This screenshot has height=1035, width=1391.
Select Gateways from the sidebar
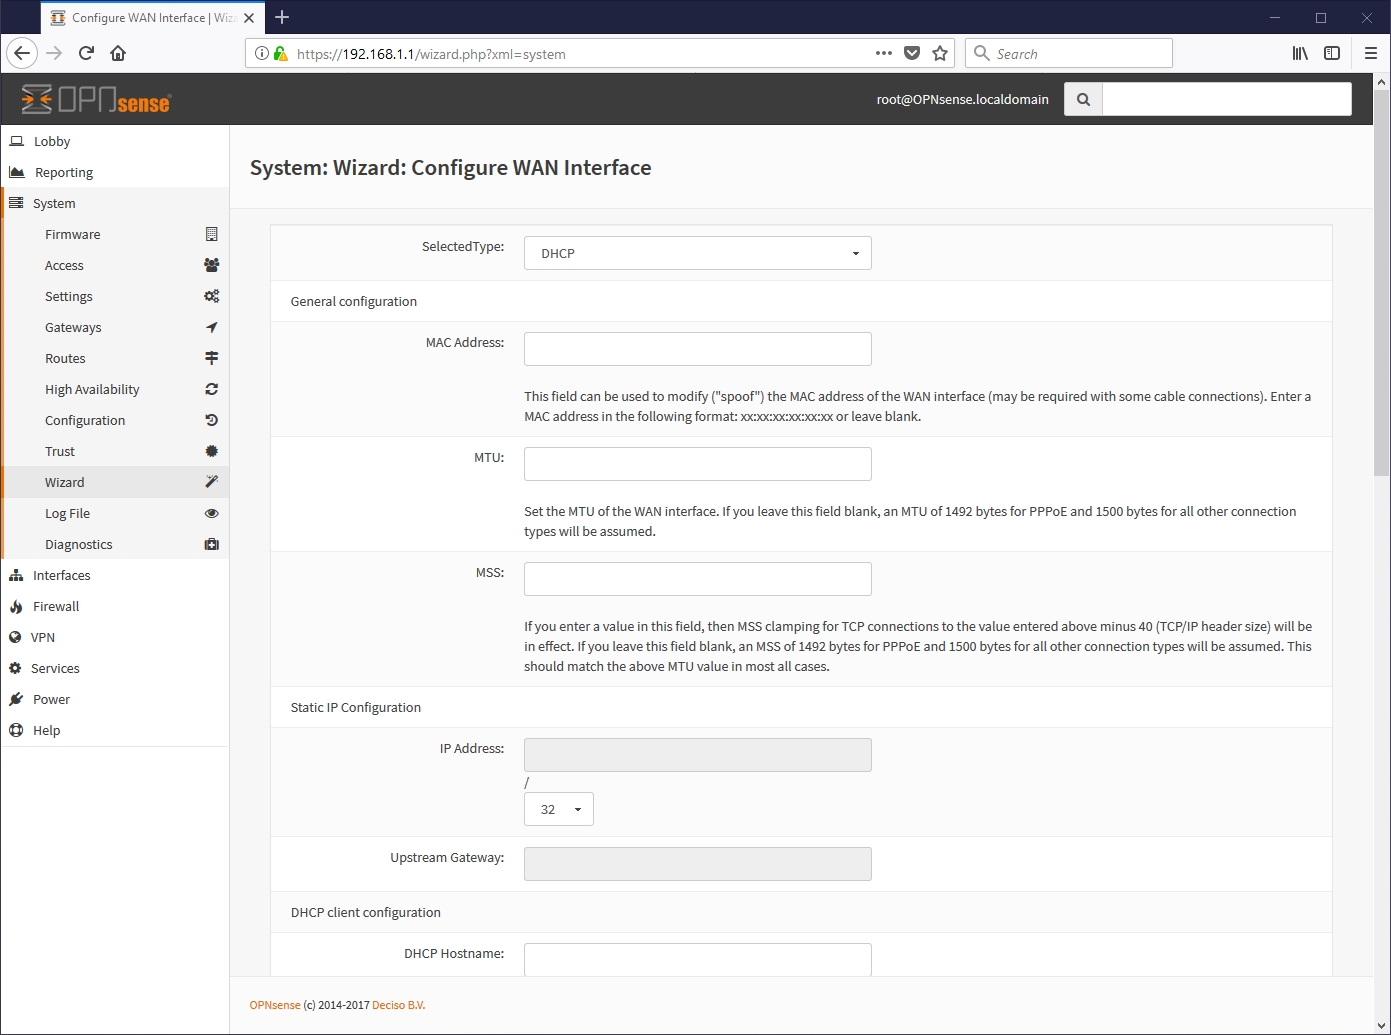pos(73,328)
